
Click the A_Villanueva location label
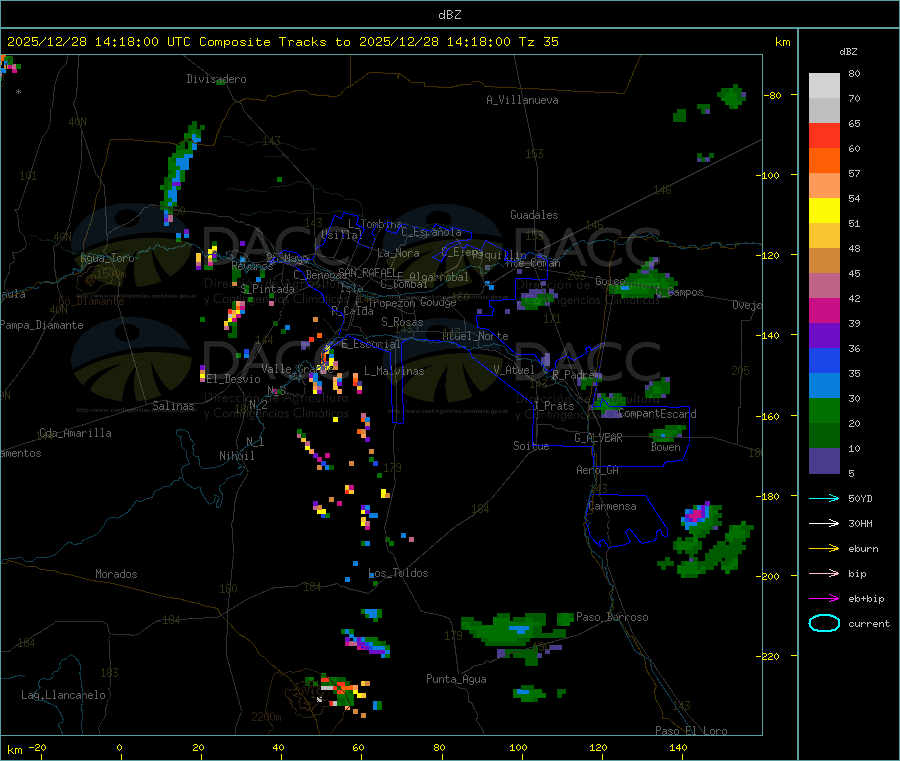tap(522, 100)
